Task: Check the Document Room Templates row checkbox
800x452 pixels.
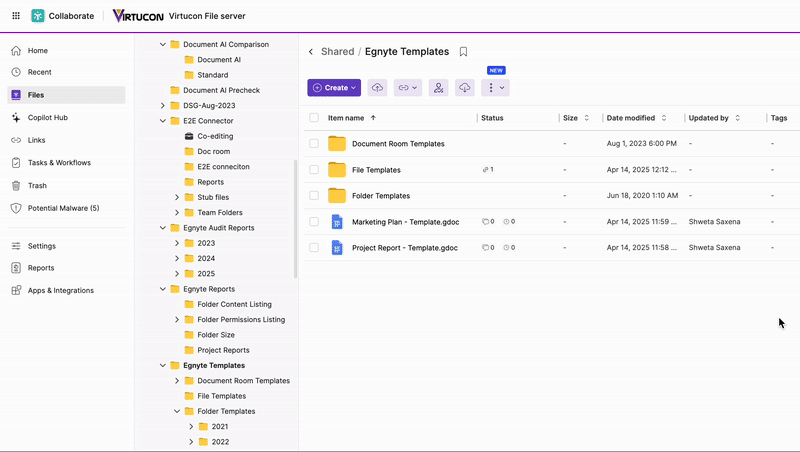Action: pyautogui.click(x=314, y=143)
